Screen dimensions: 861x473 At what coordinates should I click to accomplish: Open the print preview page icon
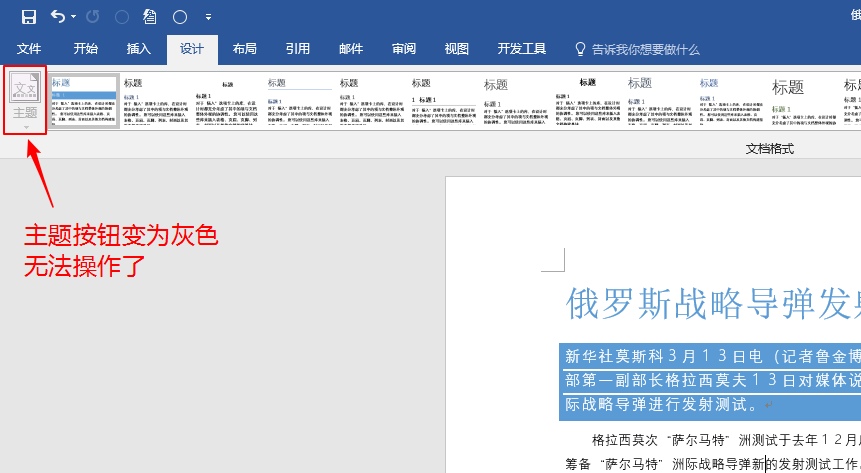tap(150, 17)
